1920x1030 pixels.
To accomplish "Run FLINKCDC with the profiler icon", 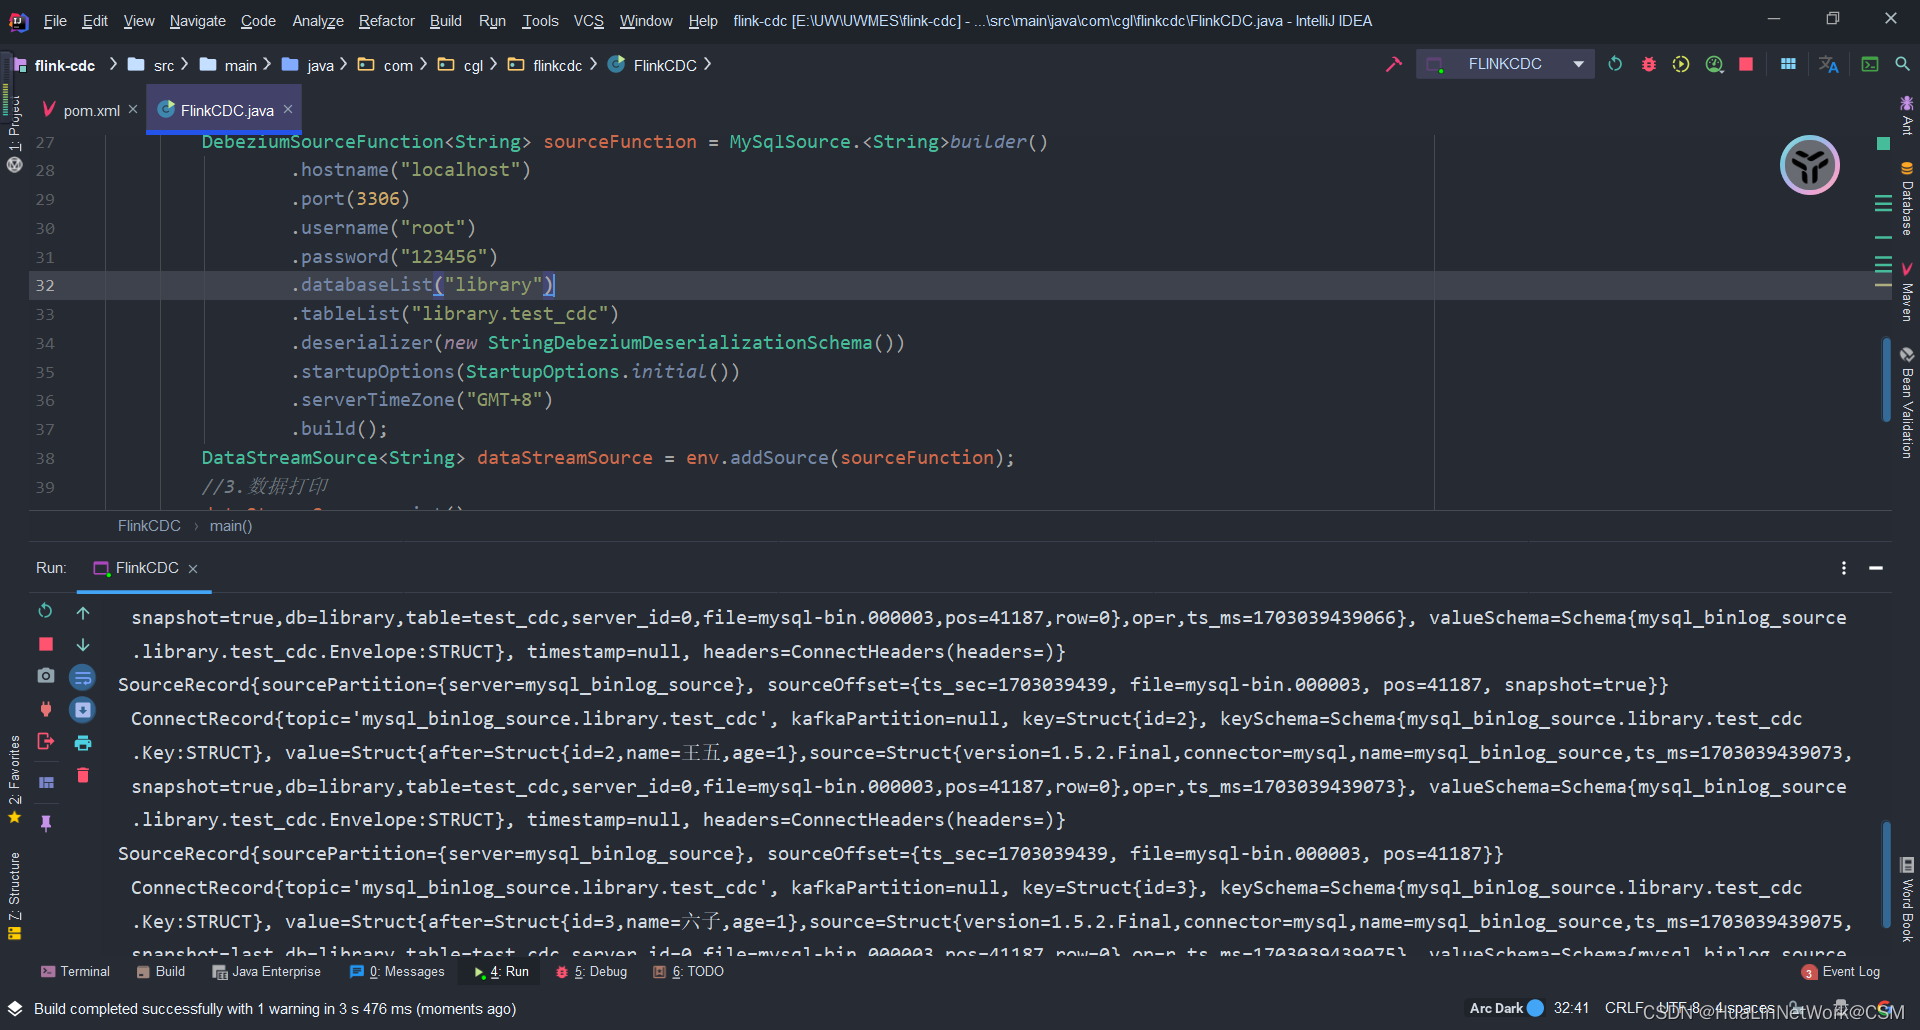I will [1714, 63].
